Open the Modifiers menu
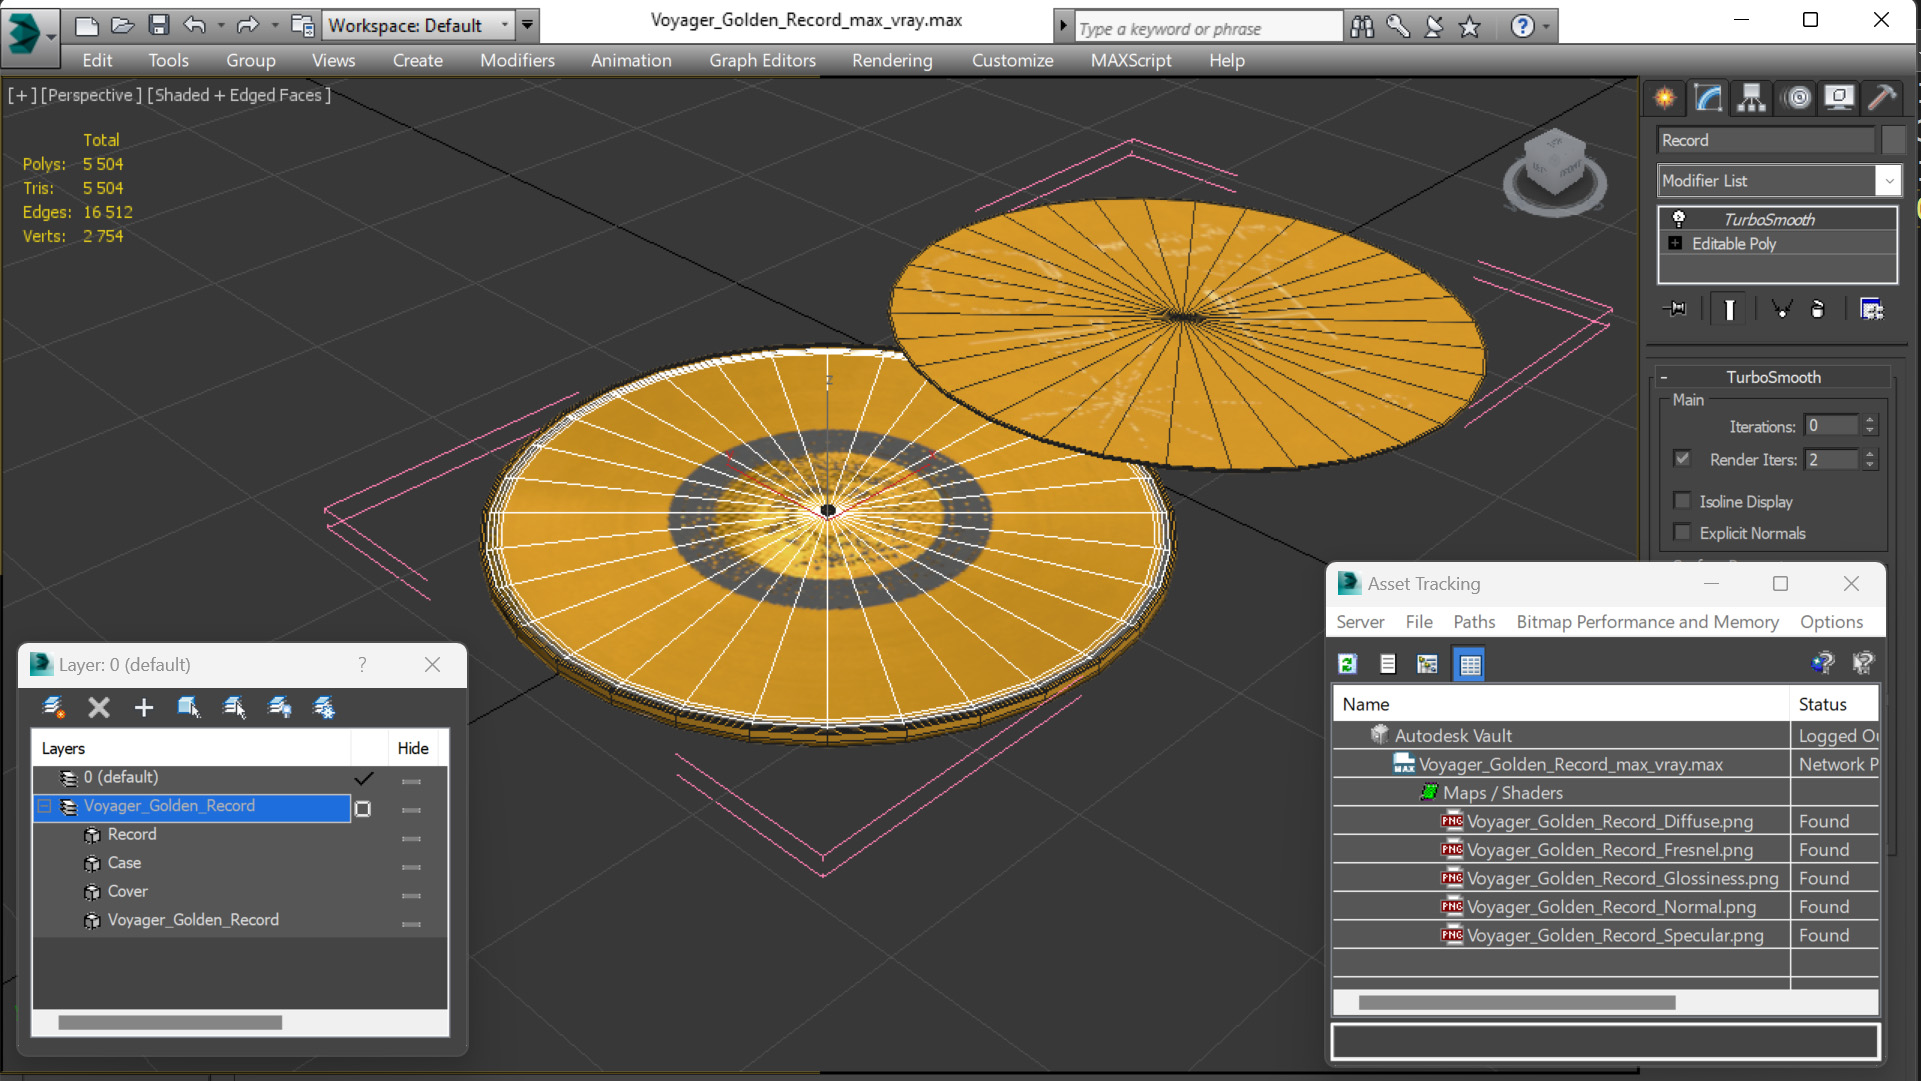 pos(517,60)
